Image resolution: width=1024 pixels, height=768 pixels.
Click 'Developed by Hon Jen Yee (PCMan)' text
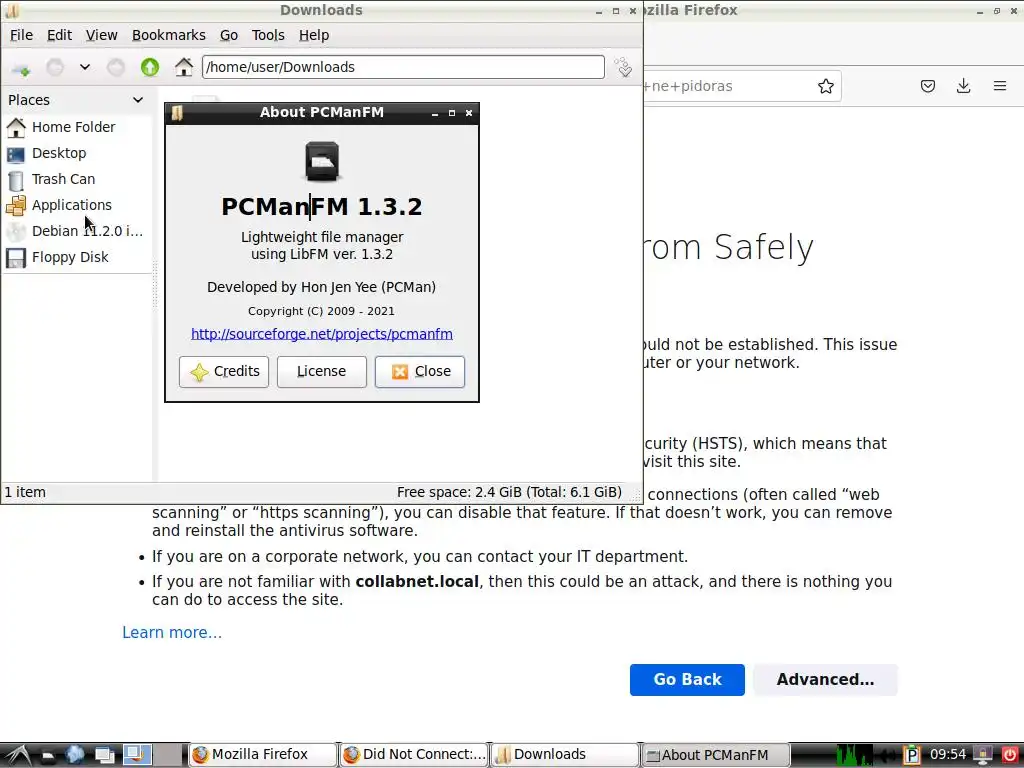[321, 287]
